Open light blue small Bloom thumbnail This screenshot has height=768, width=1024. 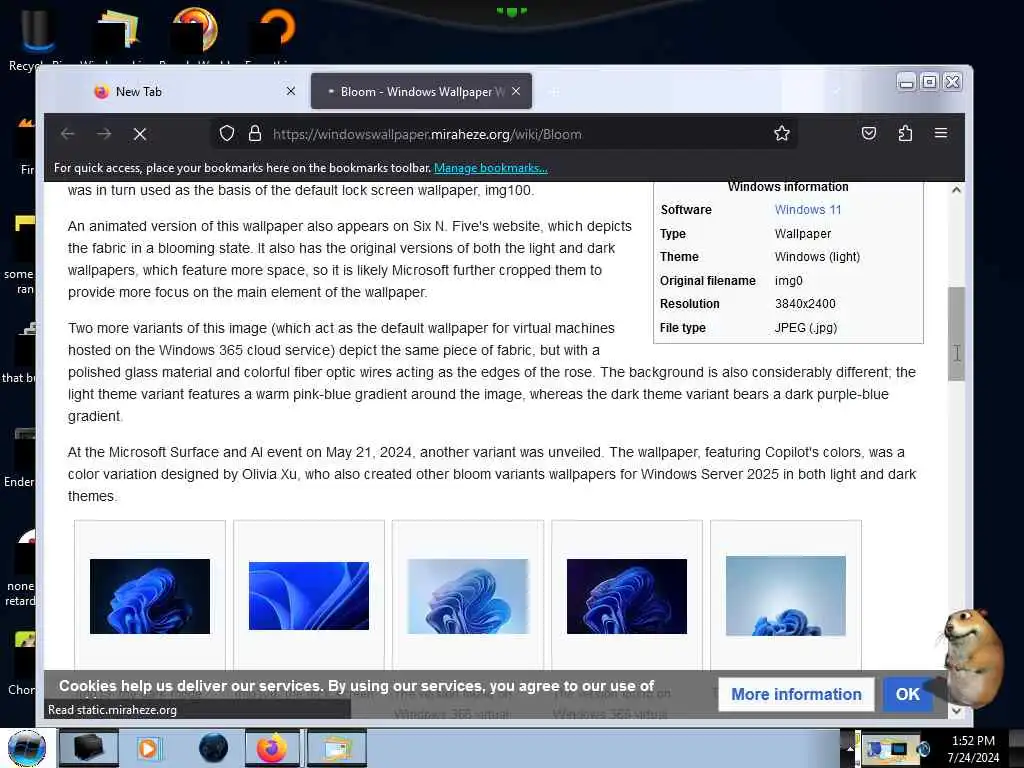pos(786,596)
